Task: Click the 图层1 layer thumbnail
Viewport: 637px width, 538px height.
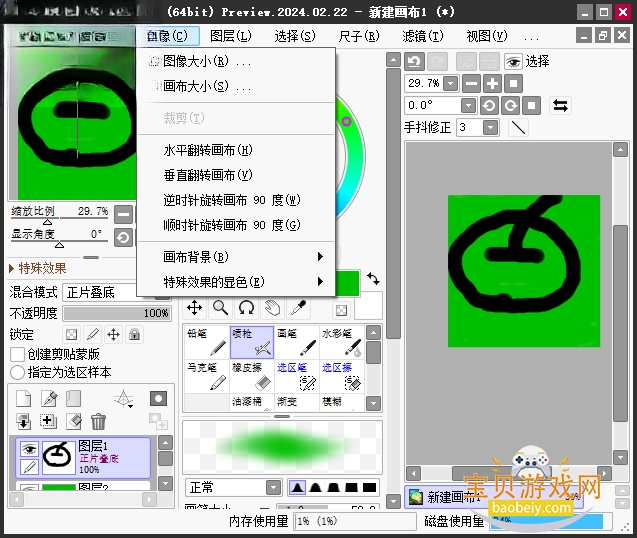Action: click(x=59, y=457)
